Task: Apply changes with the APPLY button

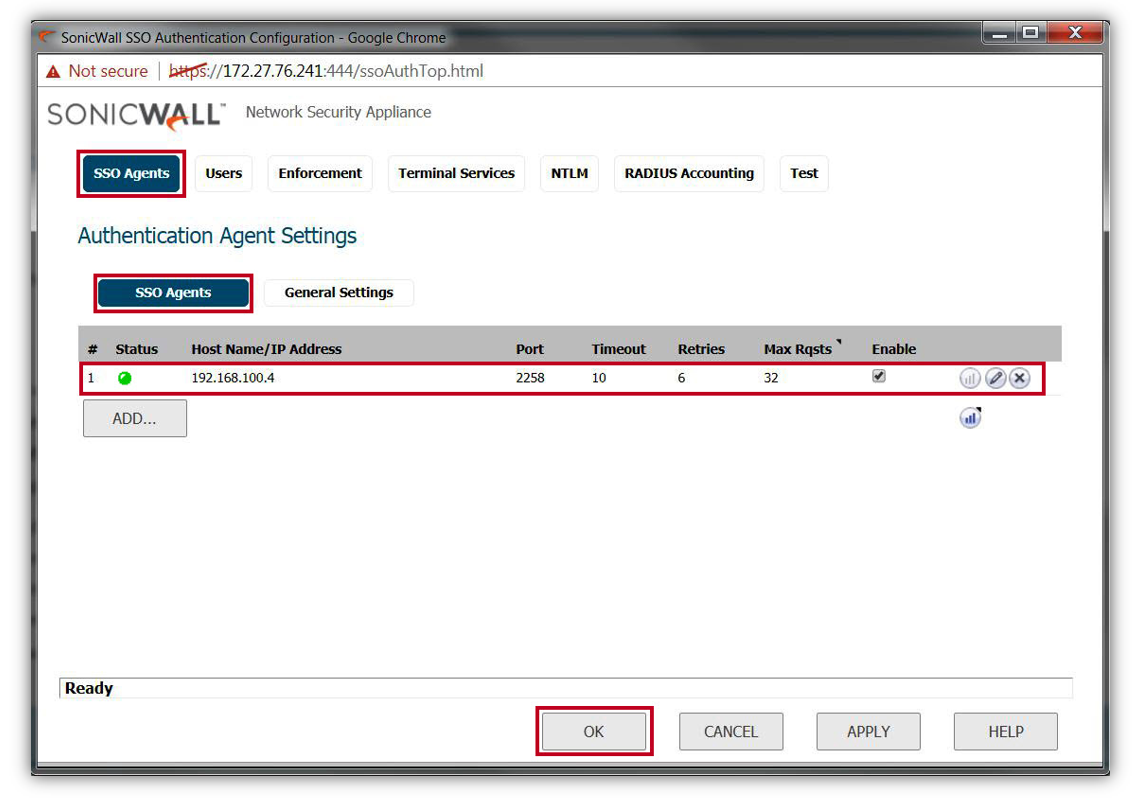Action: pyautogui.click(x=868, y=732)
